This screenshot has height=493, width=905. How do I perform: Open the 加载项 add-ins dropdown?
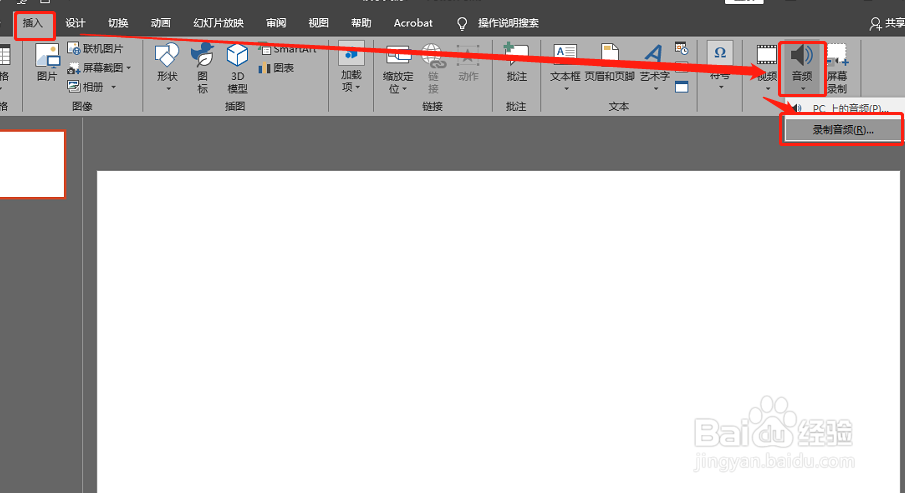pyautogui.click(x=351, y=67)
